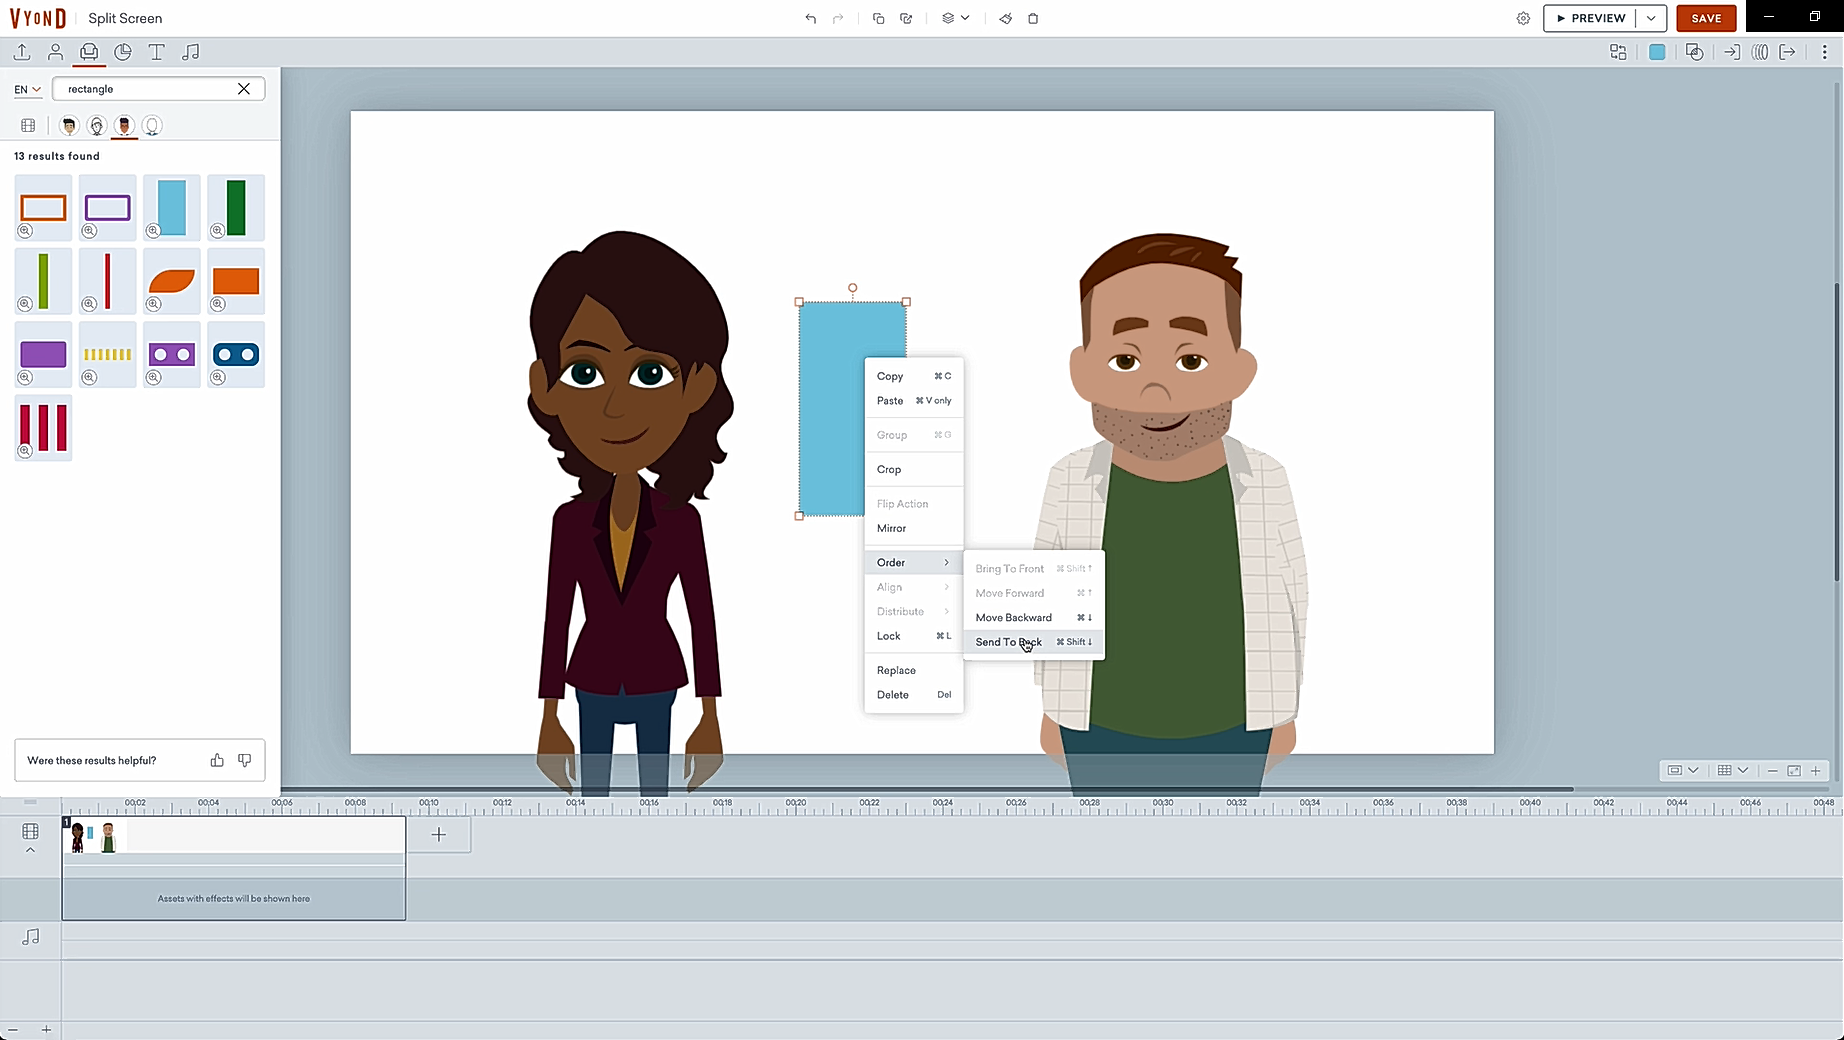Select Crop from the context menu

tap(889, 469)
